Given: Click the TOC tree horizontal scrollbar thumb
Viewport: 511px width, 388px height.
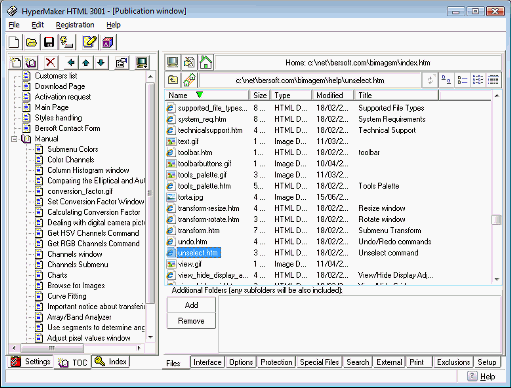Looking at the screenshot, I should pyautogui.click(x=52, y=348).
